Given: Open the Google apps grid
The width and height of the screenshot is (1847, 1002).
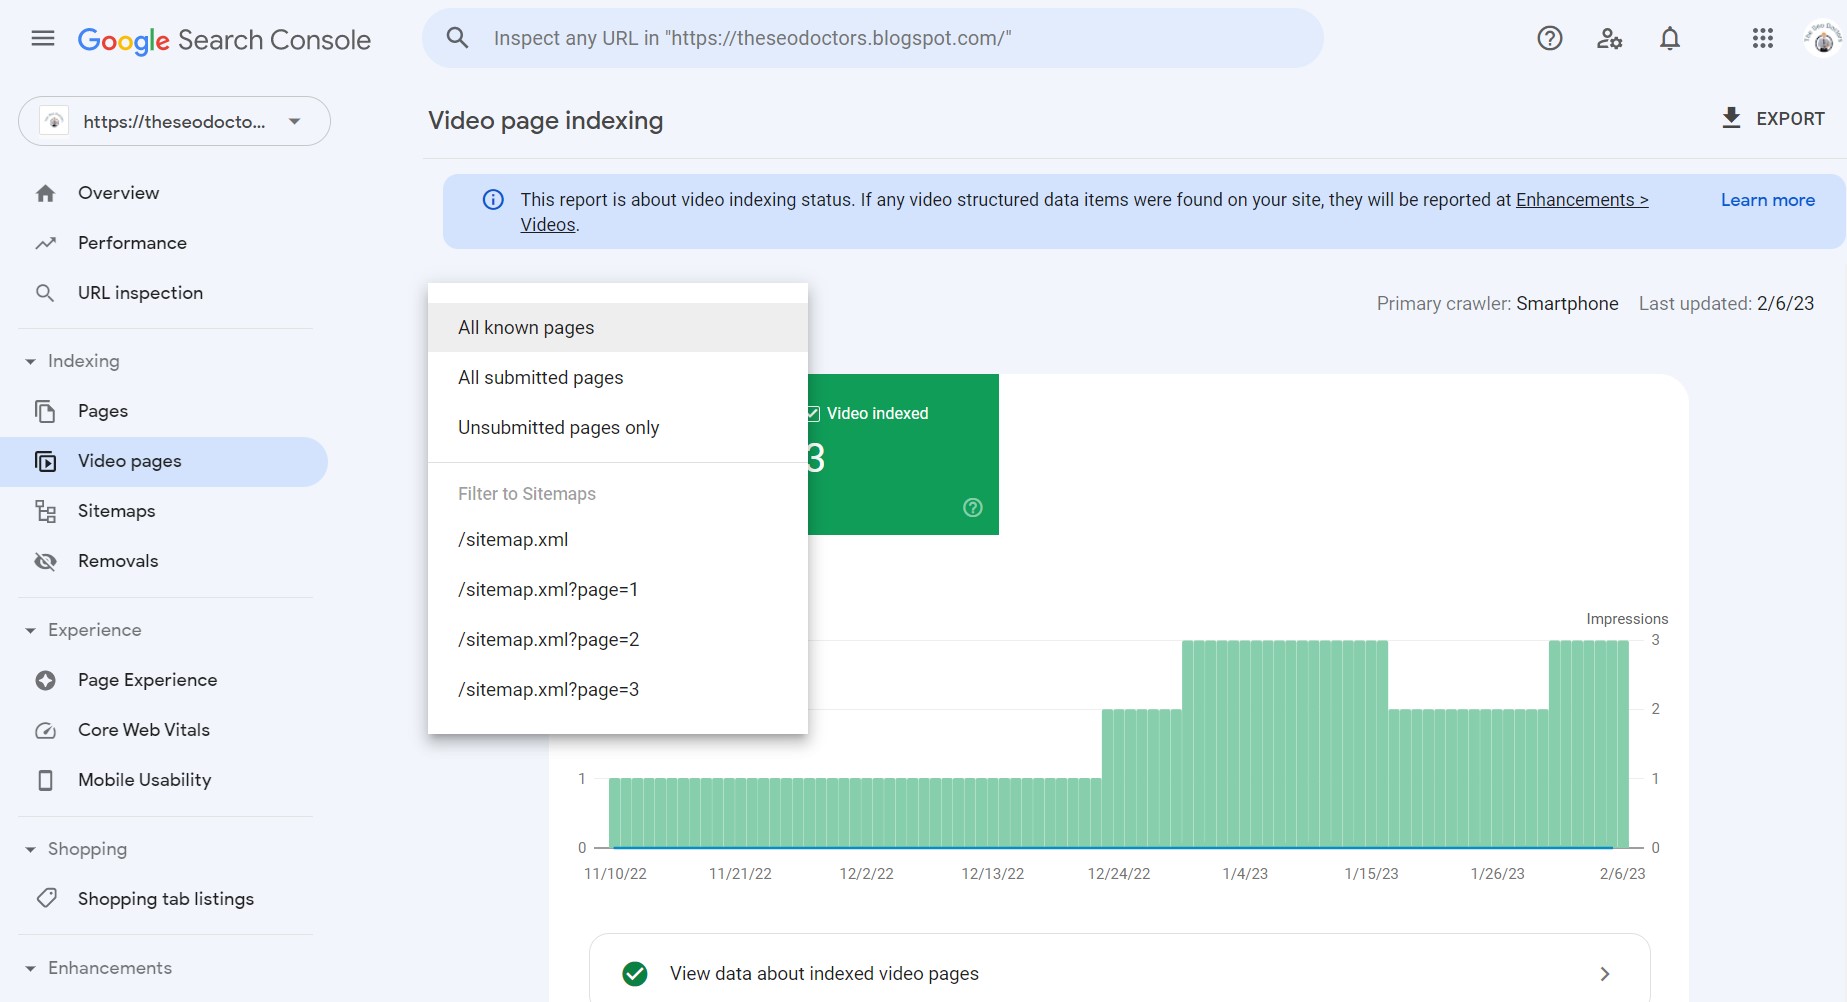Looking at the screenshot, I should click(x=1762, y=39).
